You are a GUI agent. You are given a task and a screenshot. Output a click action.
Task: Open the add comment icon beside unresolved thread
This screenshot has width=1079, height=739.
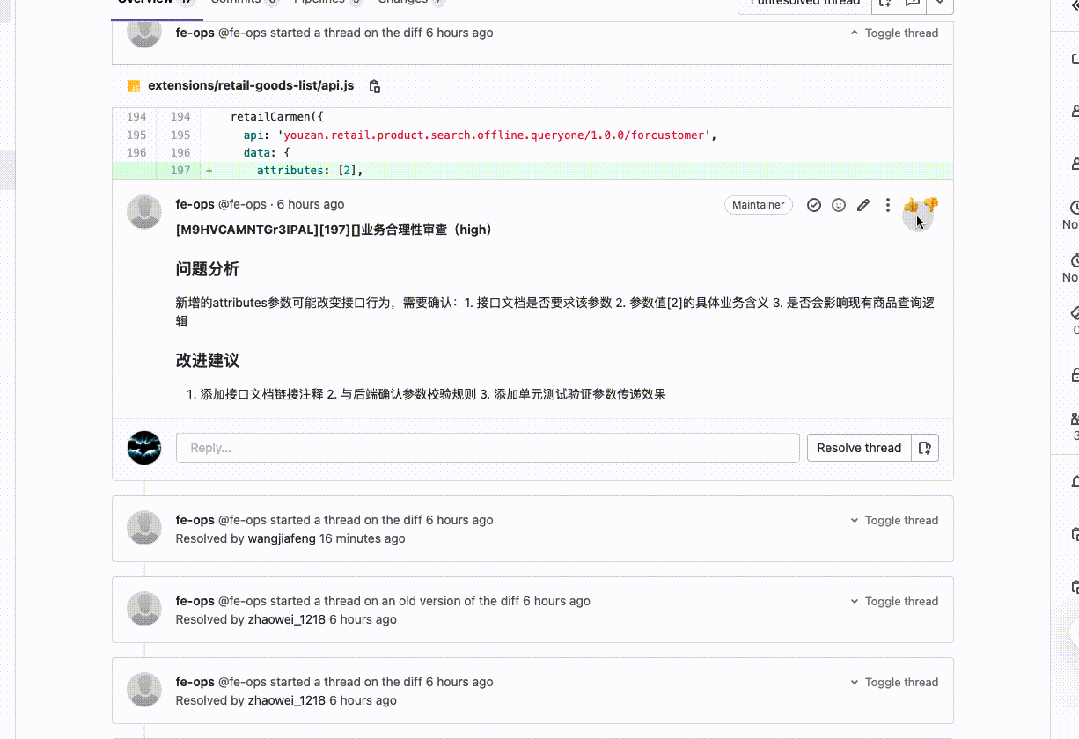coord(911,4)
